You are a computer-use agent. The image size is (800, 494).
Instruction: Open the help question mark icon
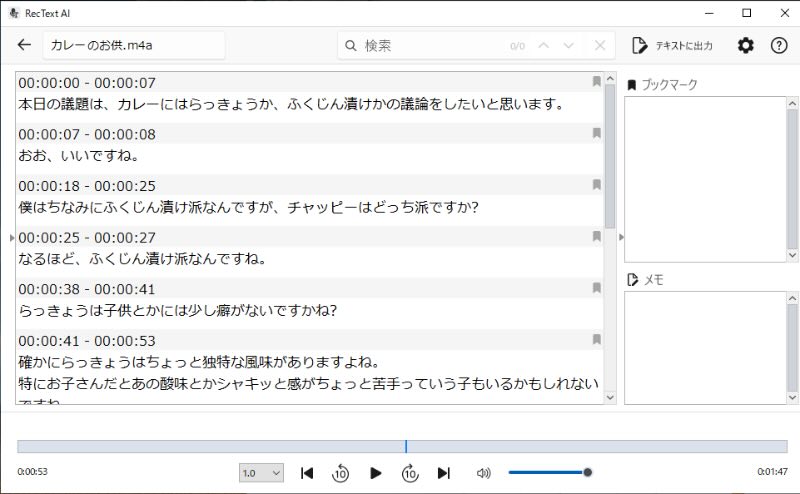[779, 46]
